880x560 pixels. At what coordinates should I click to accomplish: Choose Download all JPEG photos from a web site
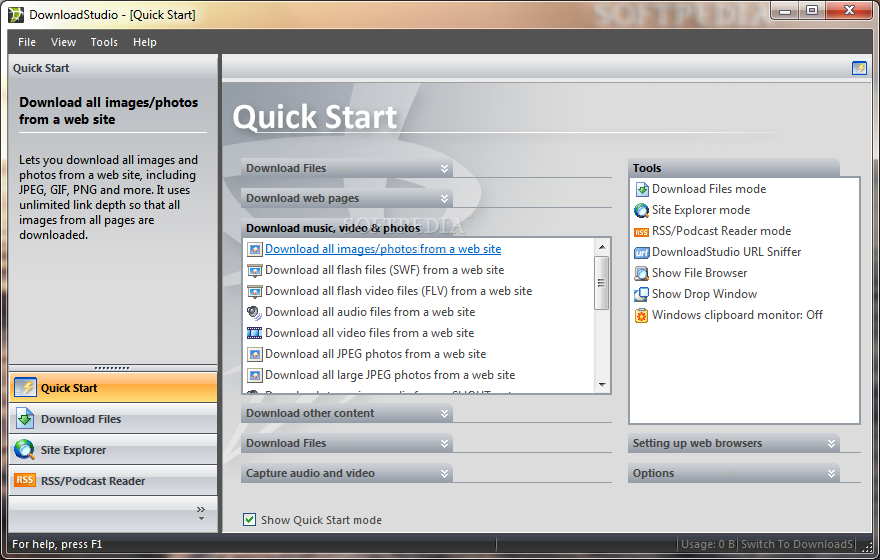click(x=376, y=354)
